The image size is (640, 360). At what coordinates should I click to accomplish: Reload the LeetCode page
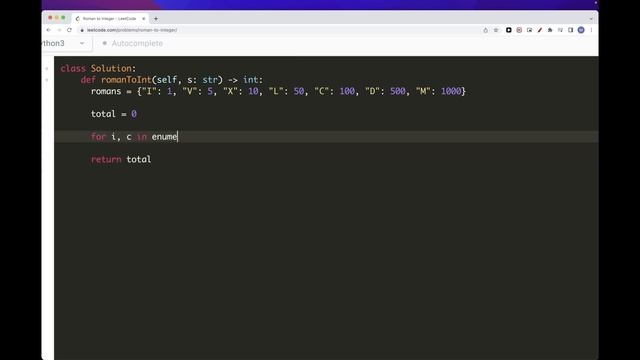[69, 30]
